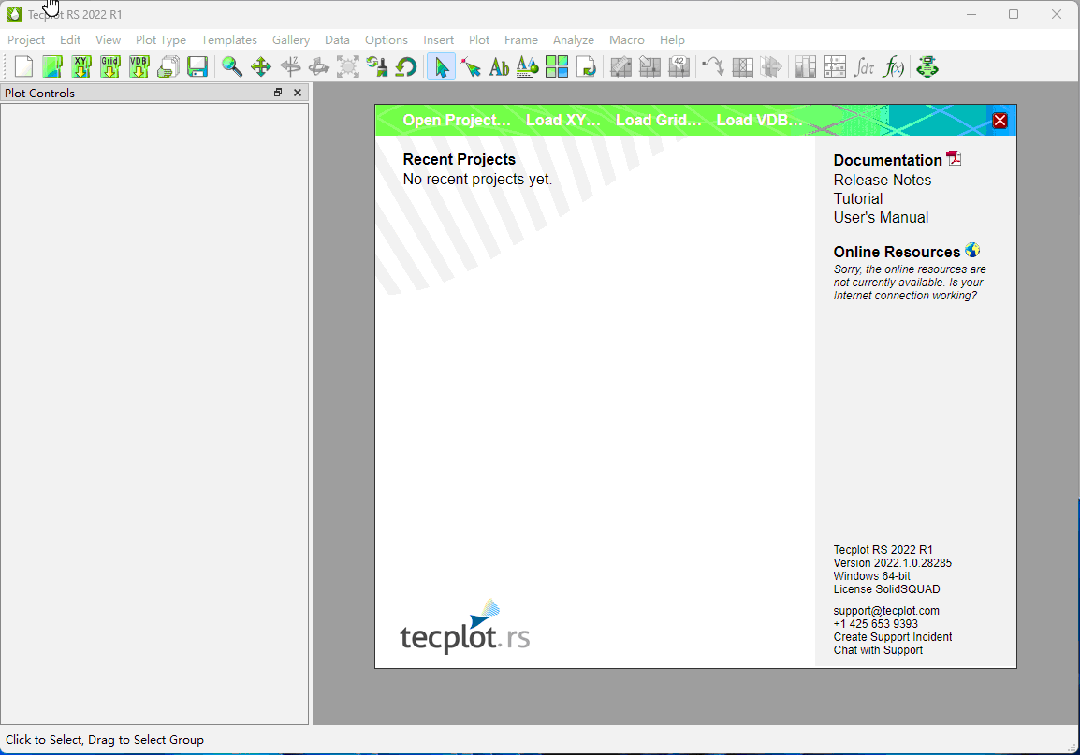This screenshot has height=755, width=1080.
Task: Open the Gallery menu
Action: click(x=291, y=40)
